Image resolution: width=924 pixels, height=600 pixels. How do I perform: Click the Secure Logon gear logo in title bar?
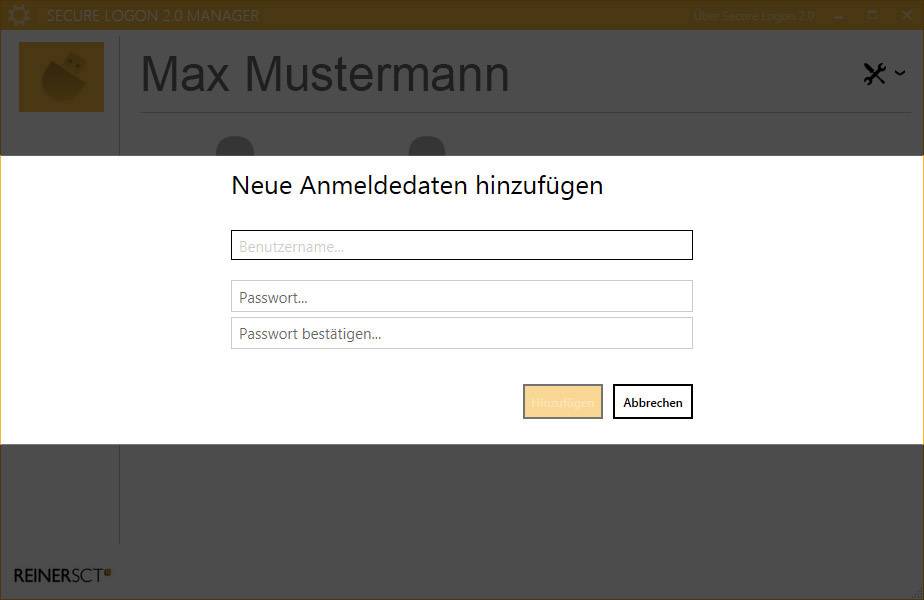pos(19,15)
